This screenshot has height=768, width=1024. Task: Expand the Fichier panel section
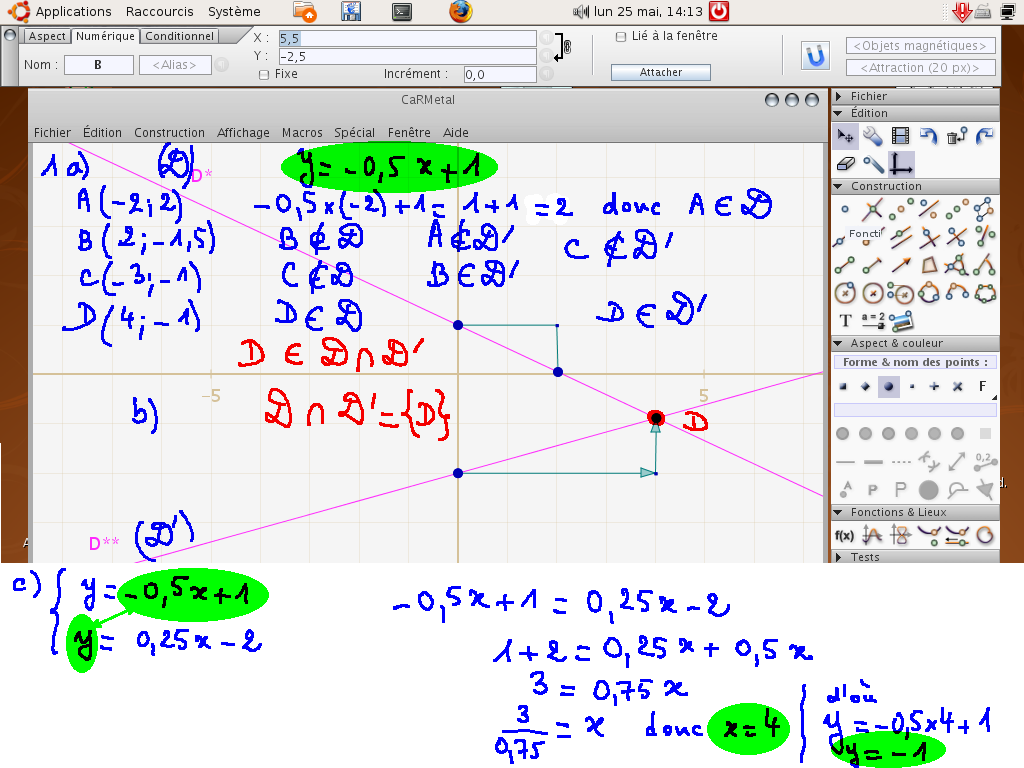[x=868, y=97]
